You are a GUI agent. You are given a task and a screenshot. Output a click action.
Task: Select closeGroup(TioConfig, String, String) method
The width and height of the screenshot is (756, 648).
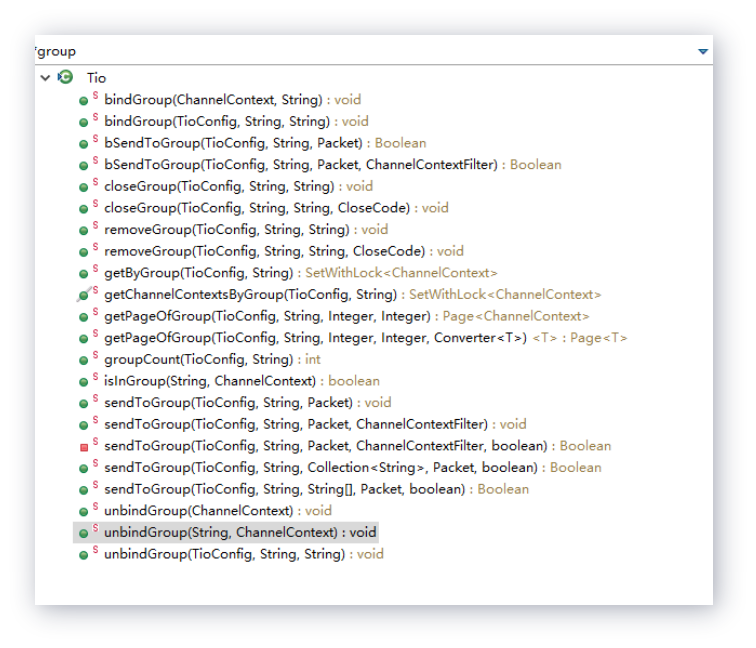pos(239,187)
